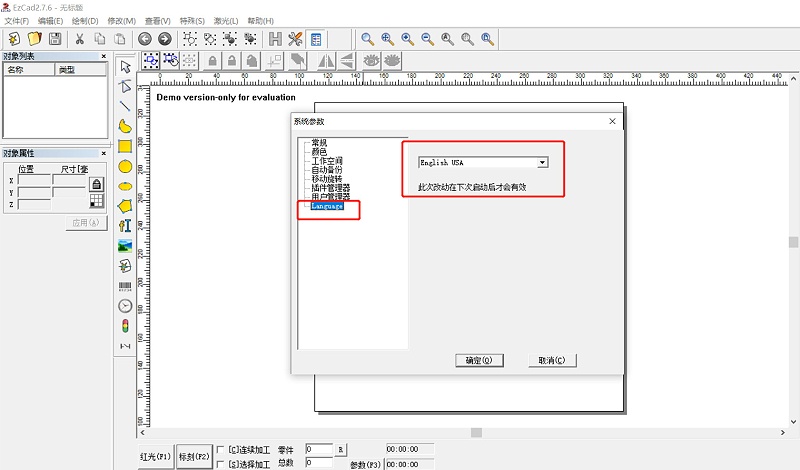Select the arrow pick tool
Viewport: 800px width, 470px height.
coord(125,67)
